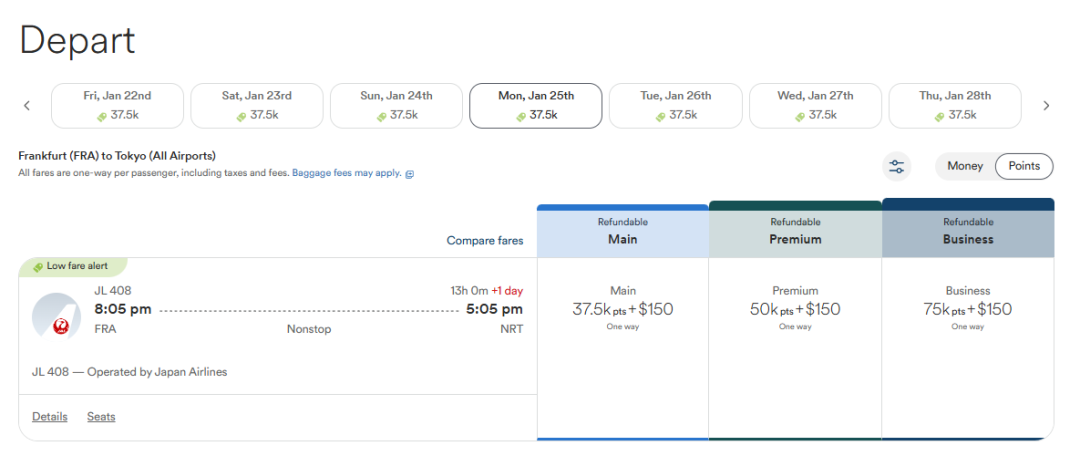1080x456 pixels.
Task: Switch fare display to Money
Action: click(x=965, y=166)
